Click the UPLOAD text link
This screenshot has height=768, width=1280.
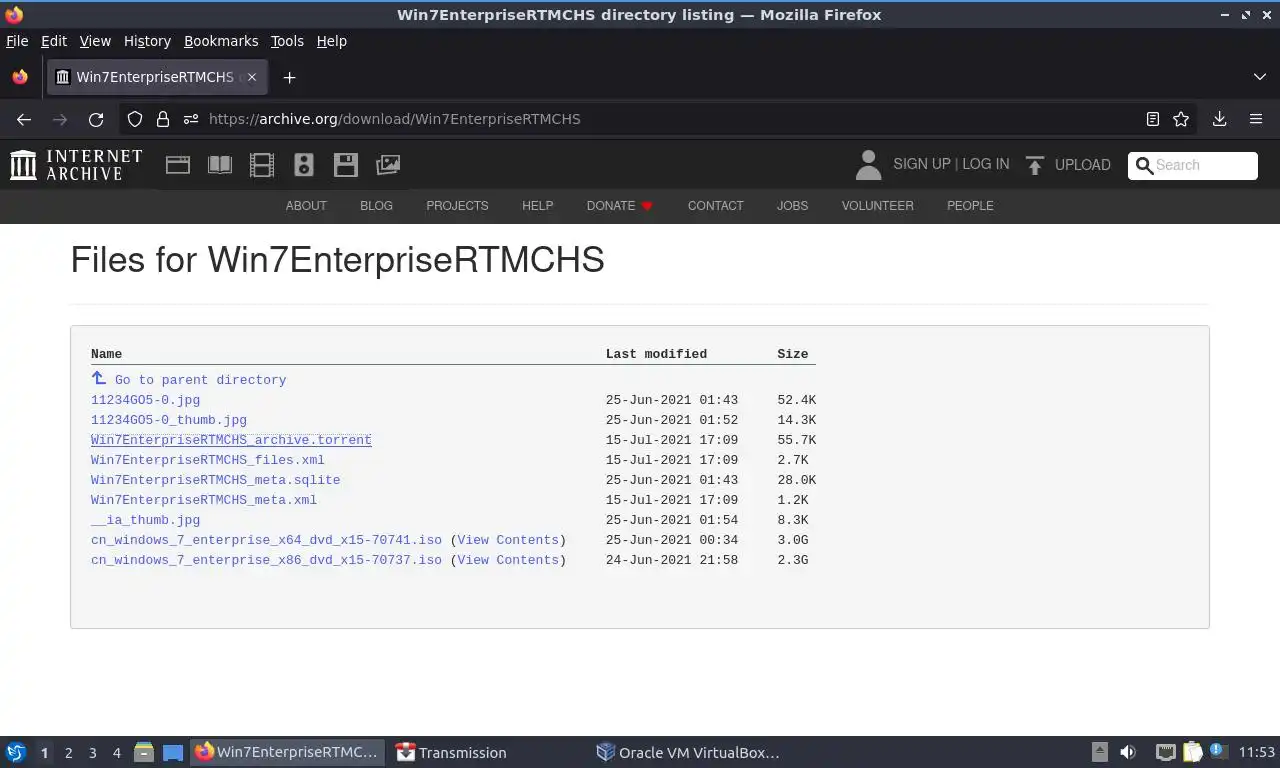pyautogui.click(x=1083, y=165)
